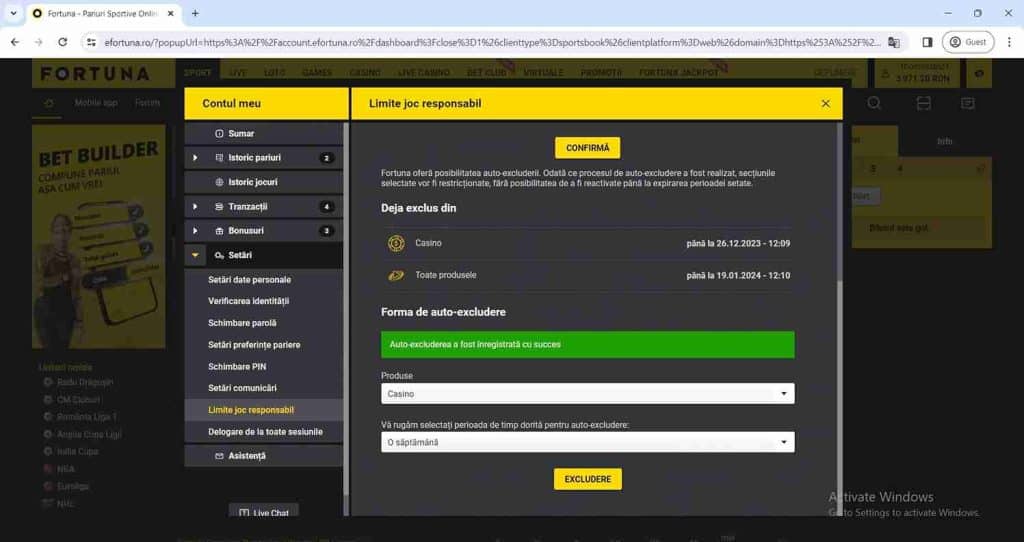Expand the Istoric pariuri arrow
The image size is (1024, 542).
pos(195,157)
